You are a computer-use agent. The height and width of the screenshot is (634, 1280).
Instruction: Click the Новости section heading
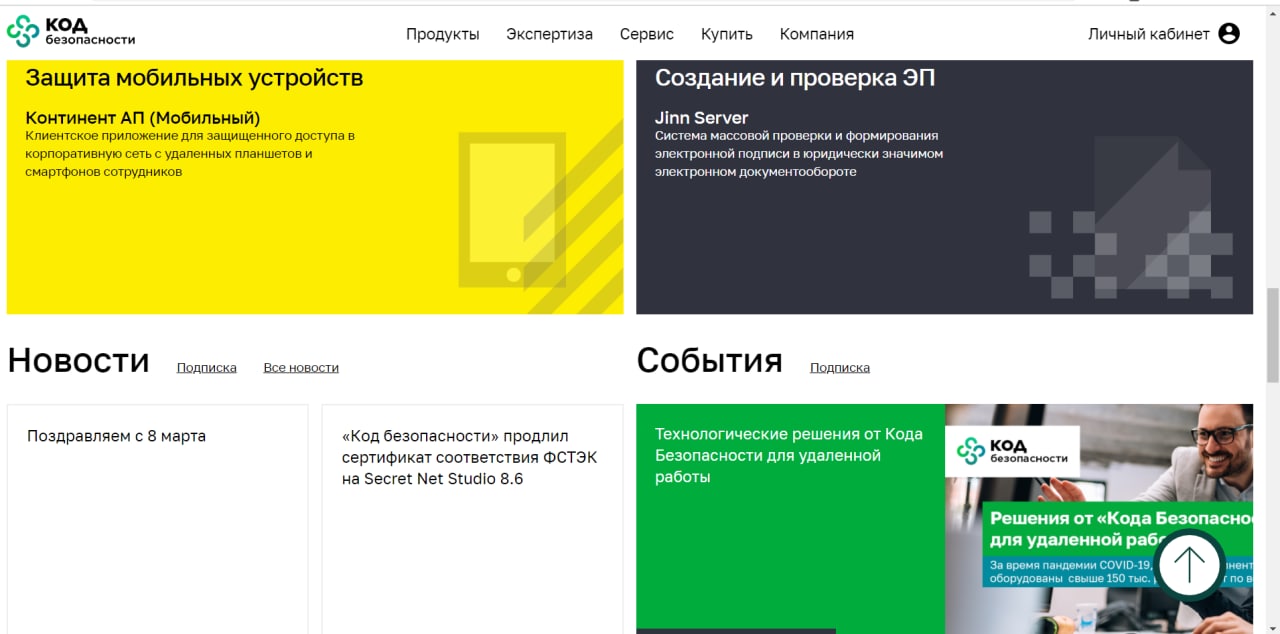click(x=78, y=360)
